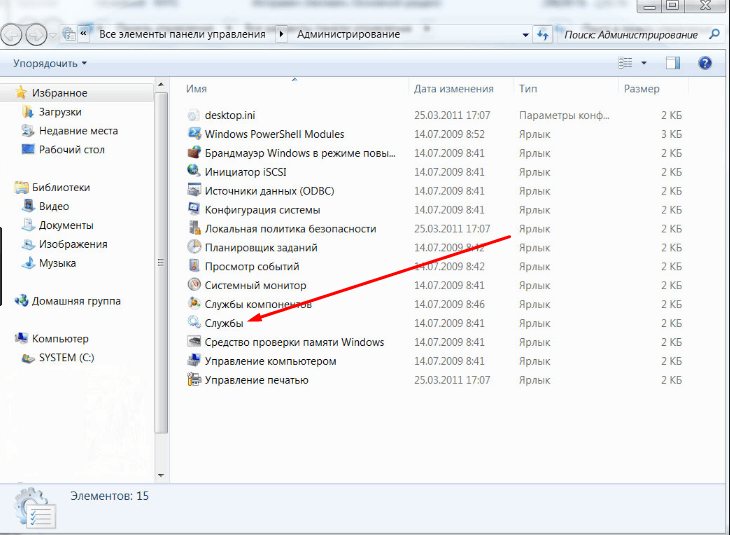
Task: Expand the address bar history dropdown
Action: [526, 35]
